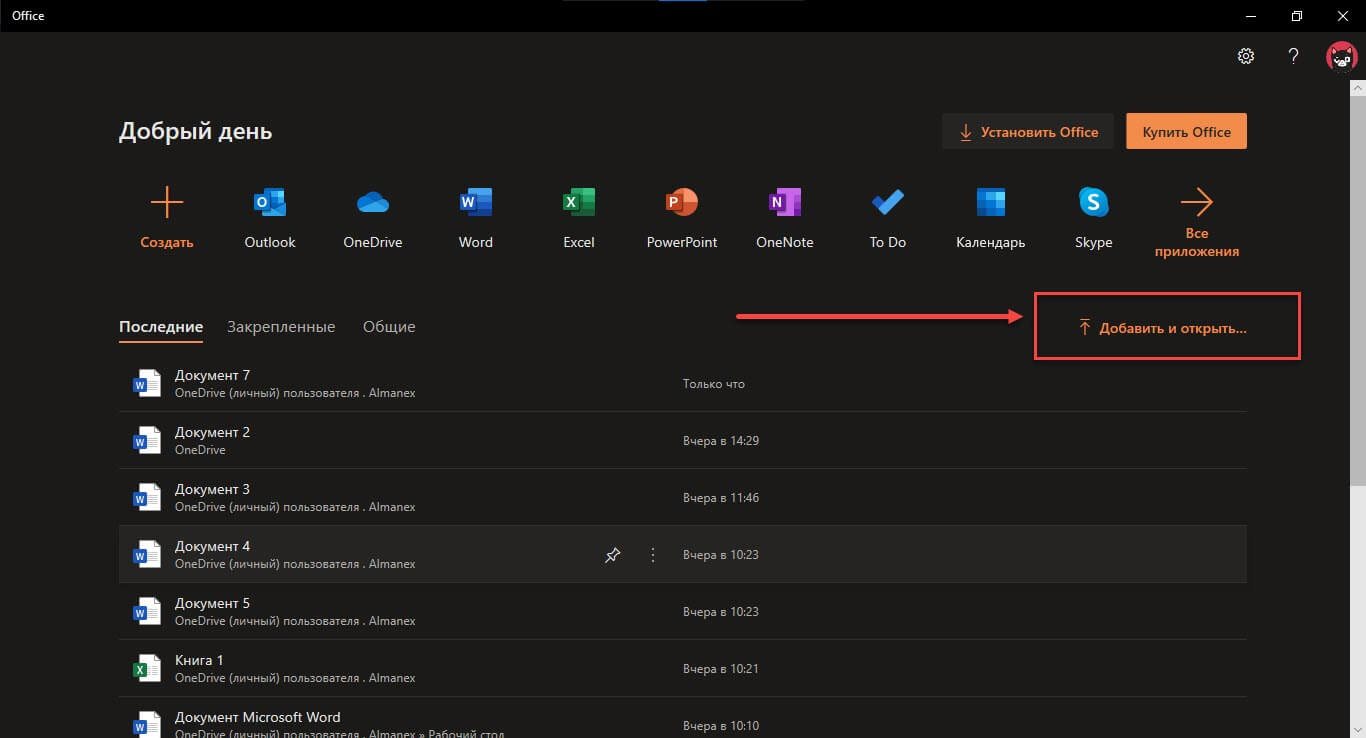Open Документ 7 file
Screen dimensions: 1366x738
(x=682, y=384)
